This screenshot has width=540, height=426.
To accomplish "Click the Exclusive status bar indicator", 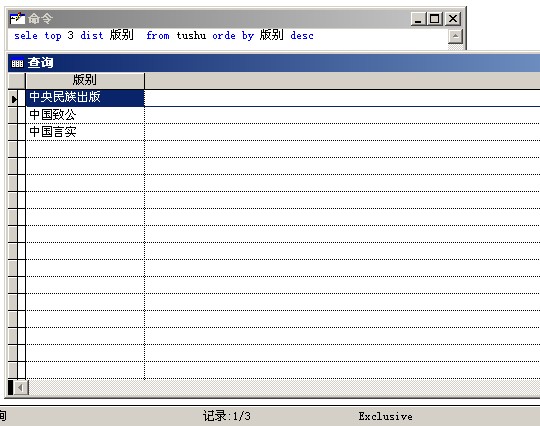I will (385, 416).
